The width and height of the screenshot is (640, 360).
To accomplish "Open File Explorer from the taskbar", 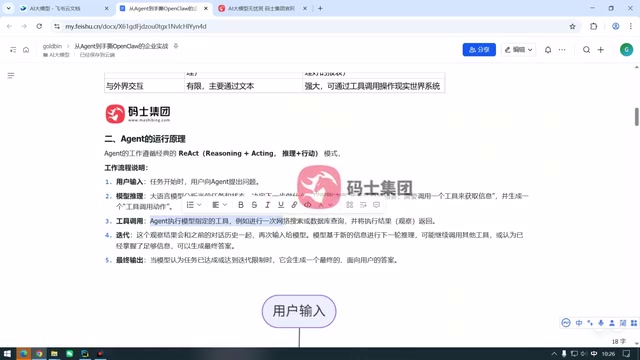I will tap(54, 354).
